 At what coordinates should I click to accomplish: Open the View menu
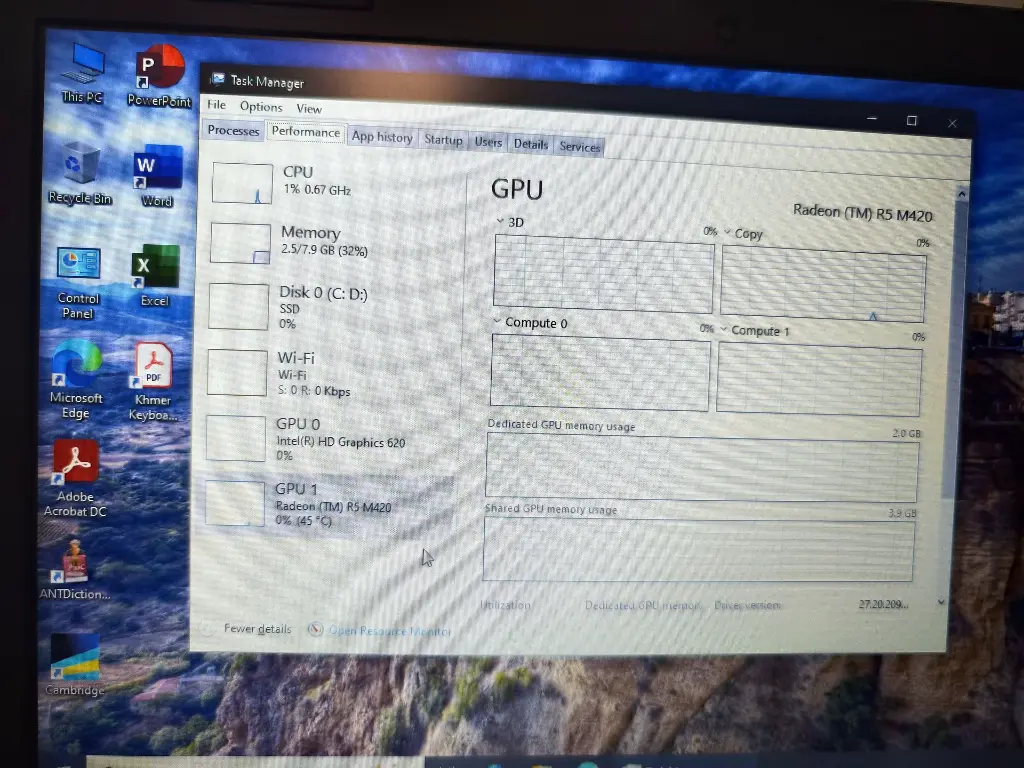pyautogui.click(x=309, y=108)
